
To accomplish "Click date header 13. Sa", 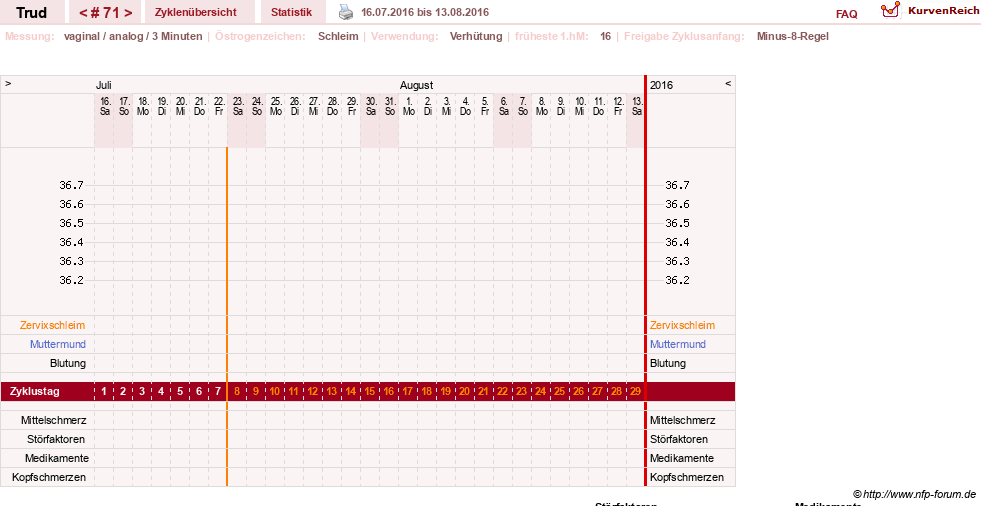I will click(x=636, y=106).
